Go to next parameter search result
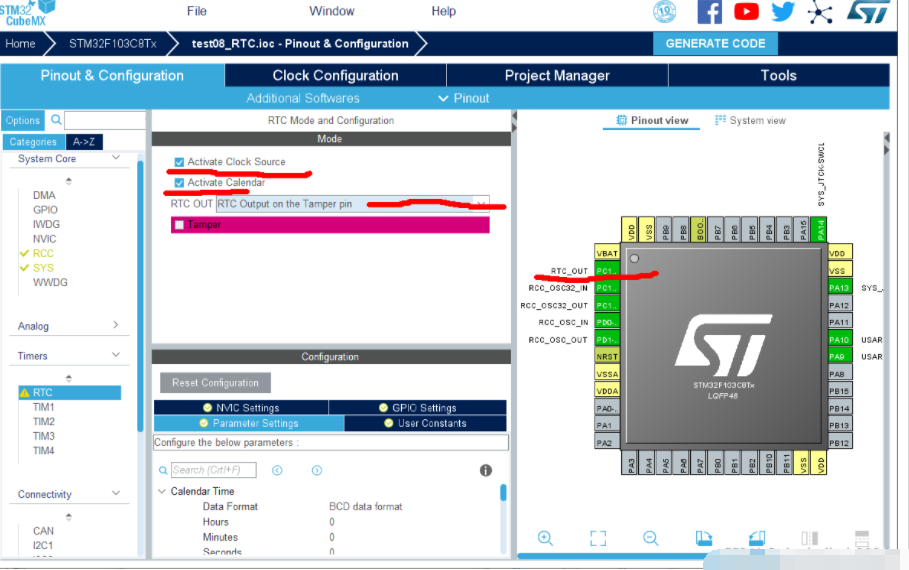 [x=317, y=470]
